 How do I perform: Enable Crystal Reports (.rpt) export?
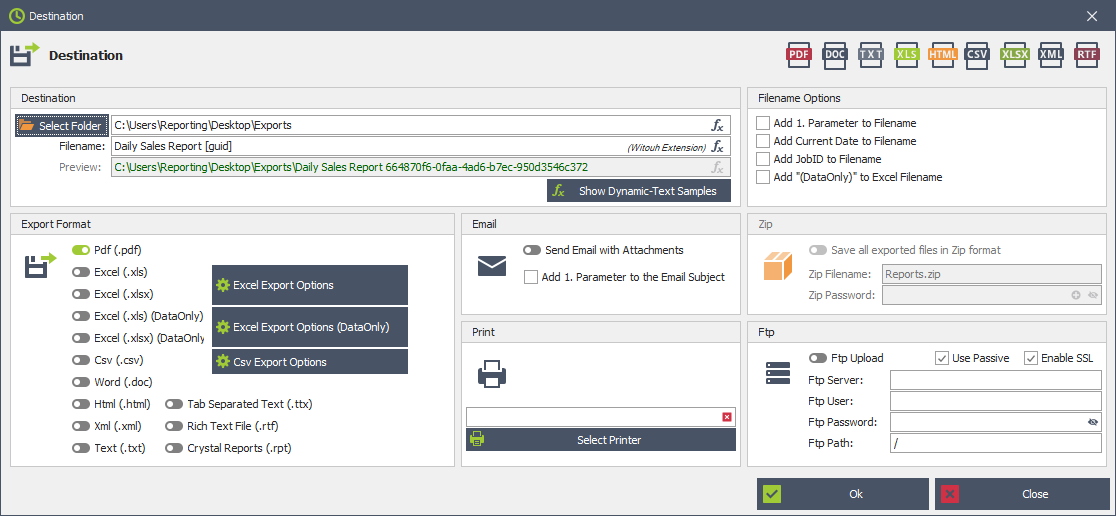174,448
